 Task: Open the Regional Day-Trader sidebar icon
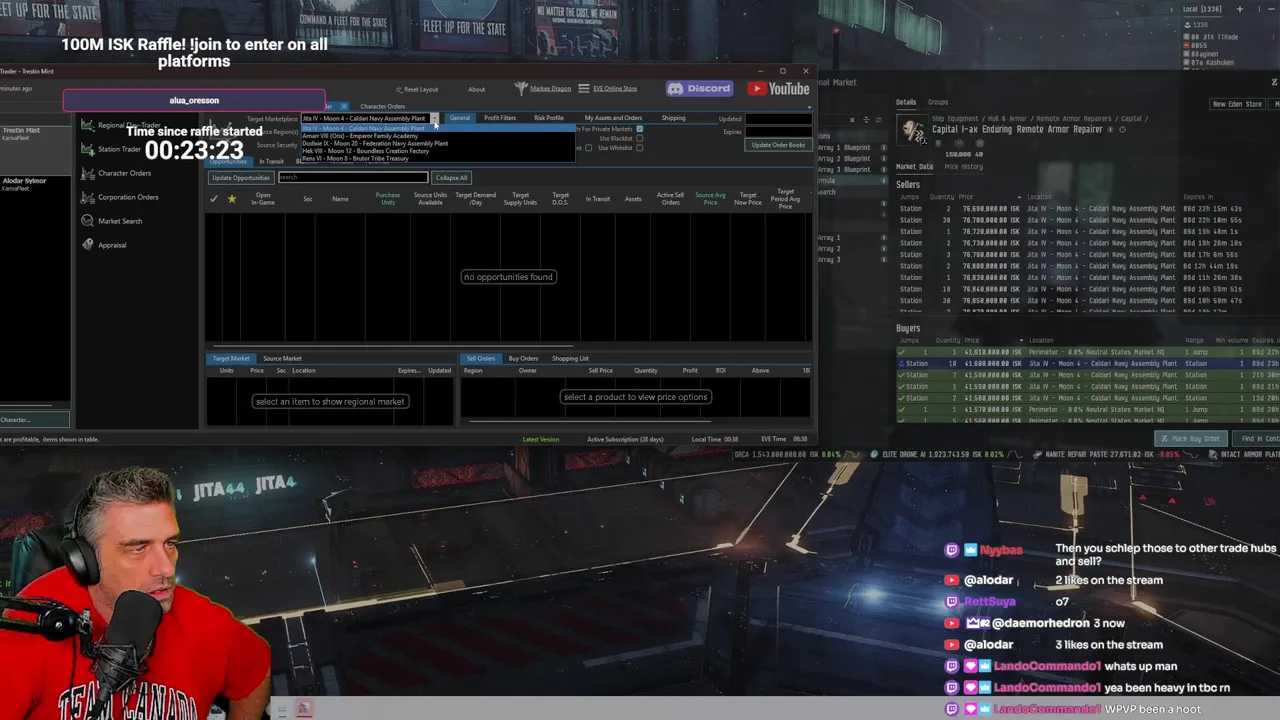[x=88, y=125]
